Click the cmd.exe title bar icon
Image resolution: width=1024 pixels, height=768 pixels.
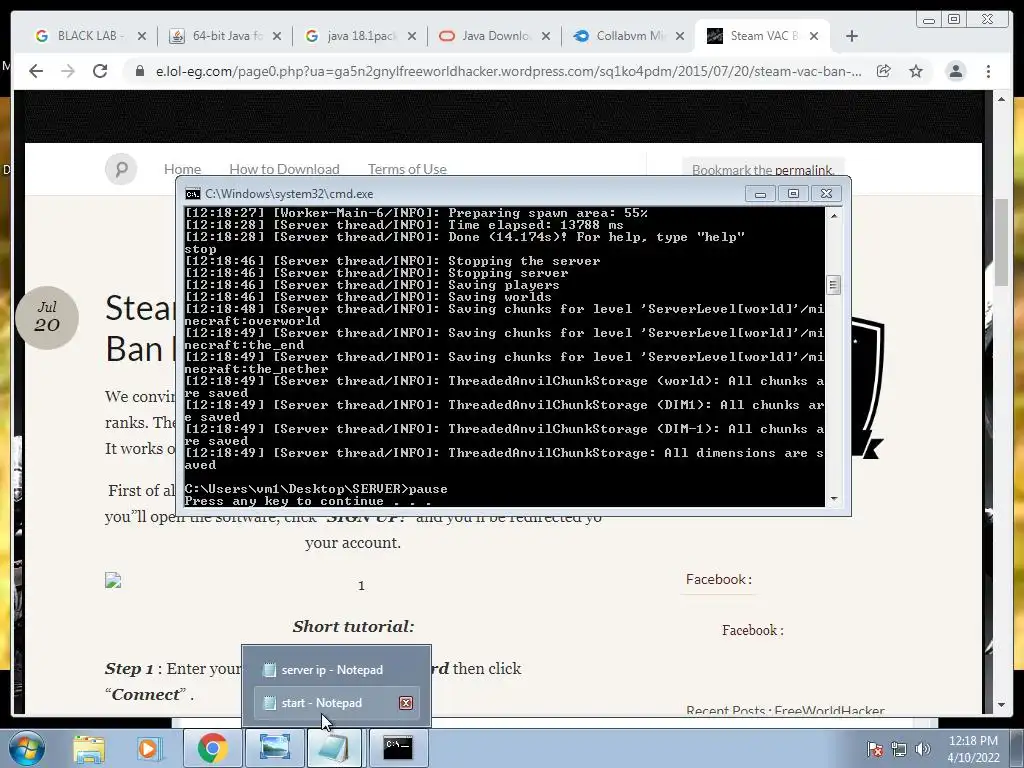pos(193,194)
